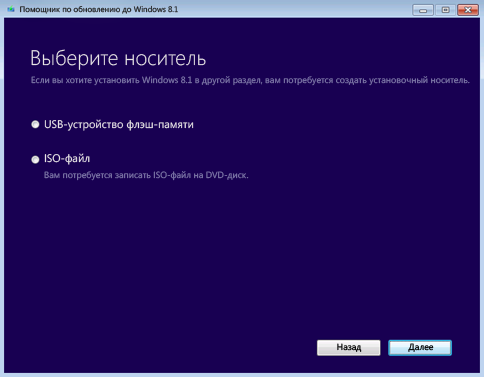Click the 'ISO-файл' label text

coord(67,159)
